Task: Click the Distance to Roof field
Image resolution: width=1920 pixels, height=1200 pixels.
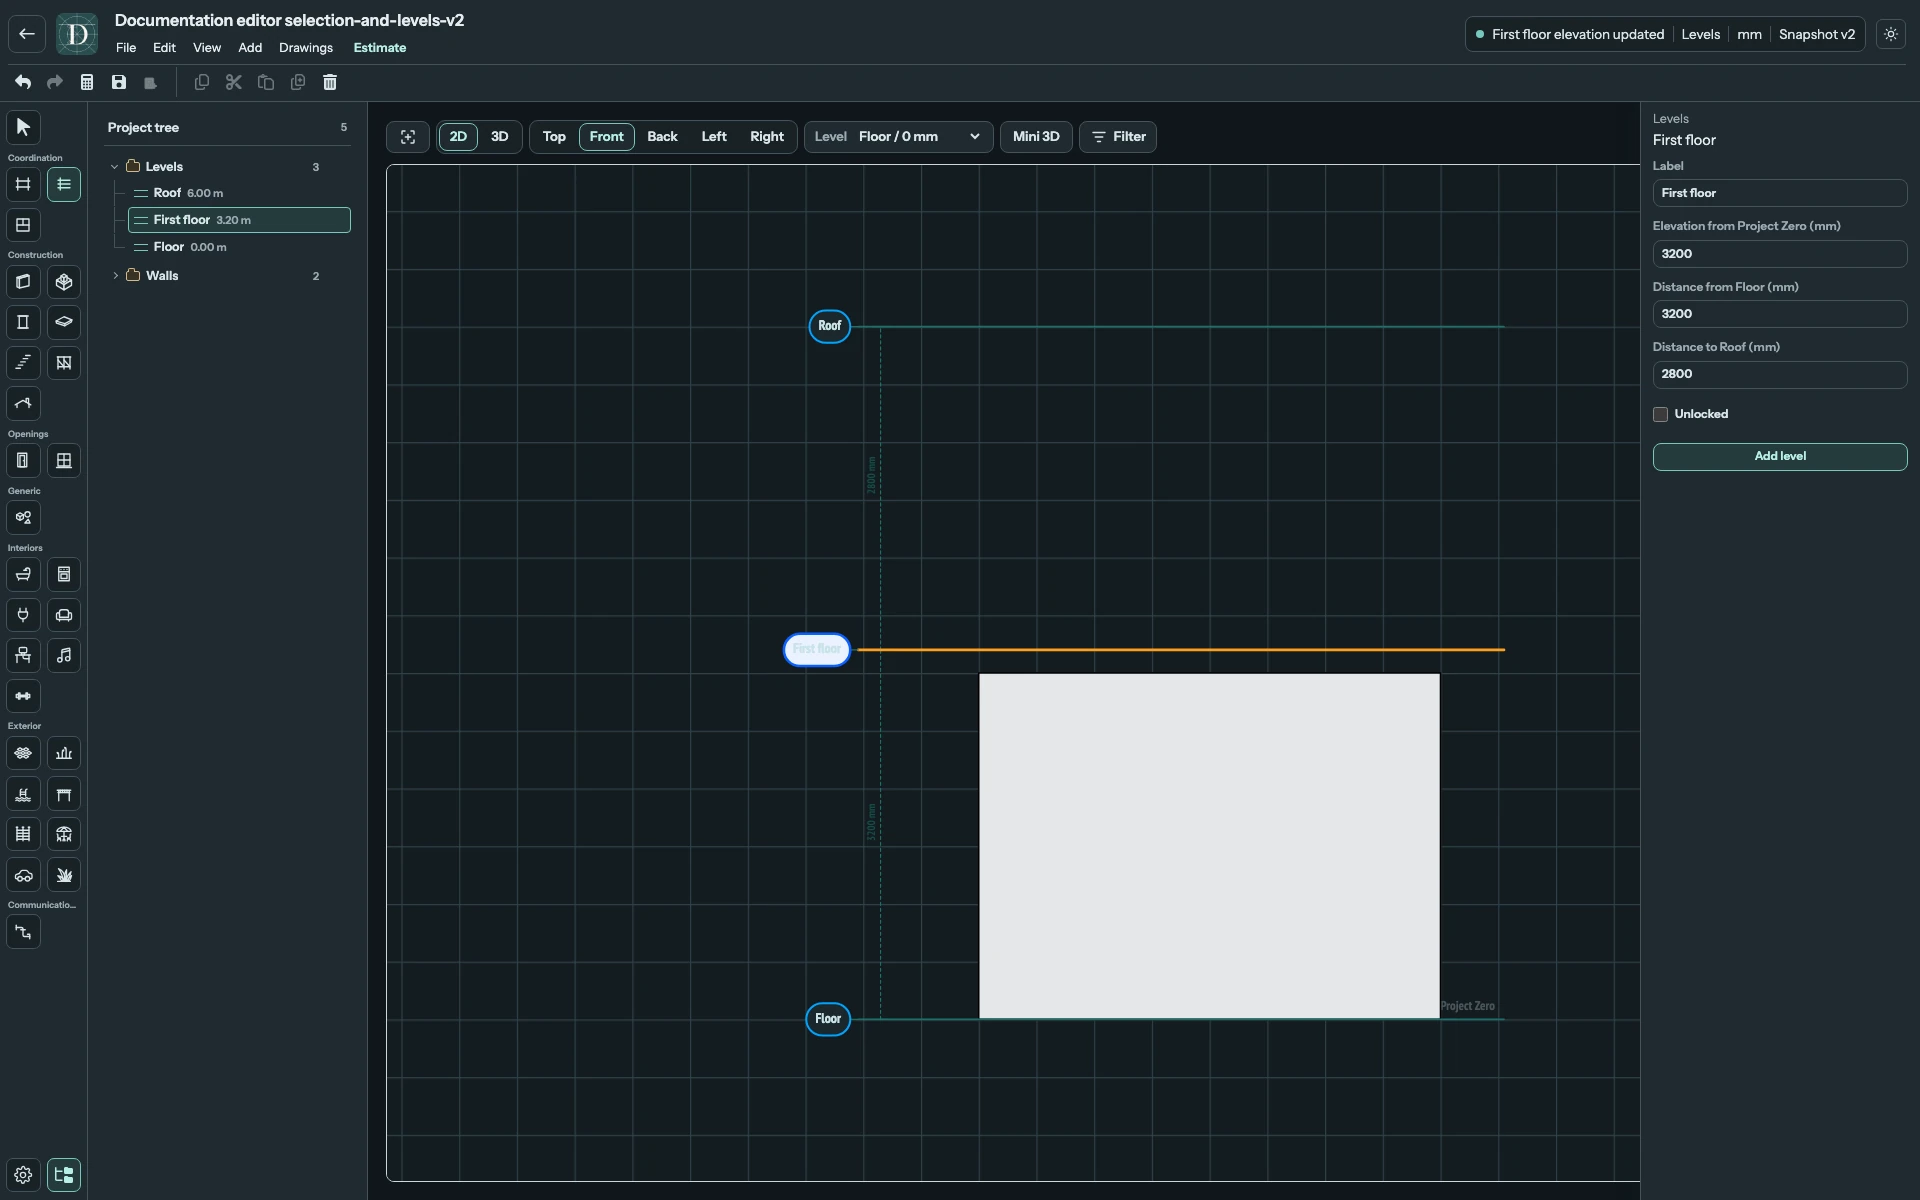Action: [x=1780, y=375]
